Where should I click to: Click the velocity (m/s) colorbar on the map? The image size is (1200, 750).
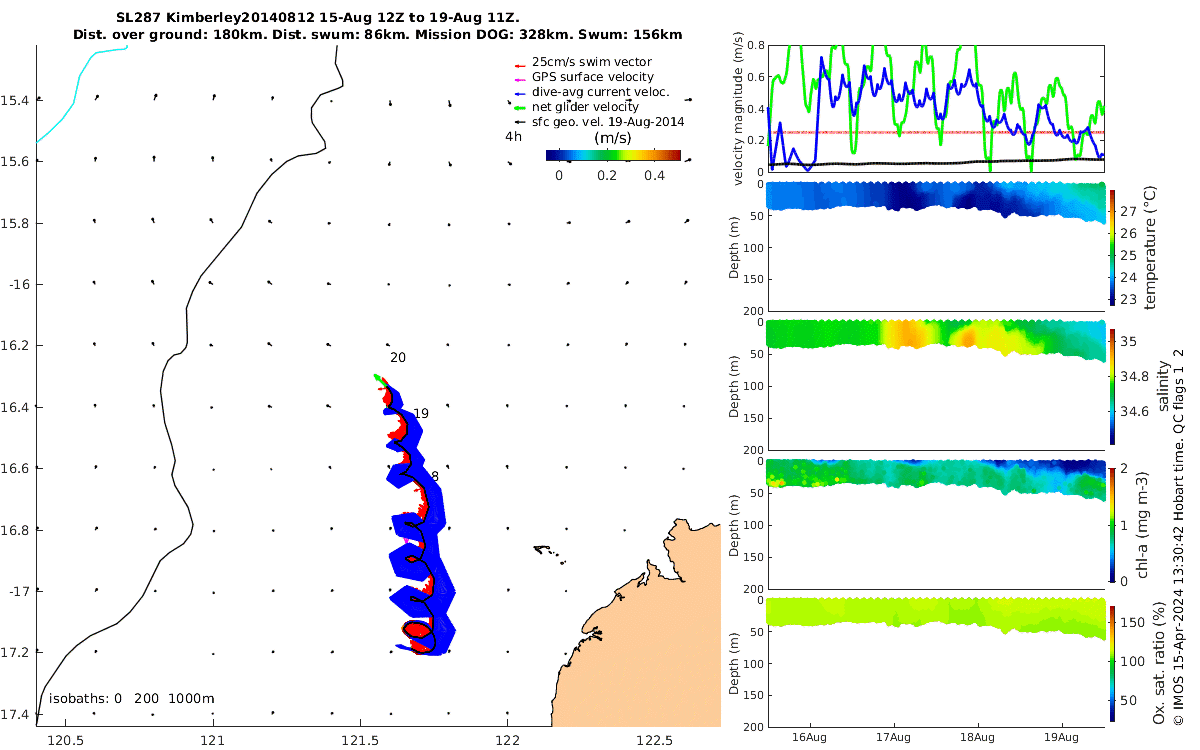pyautogui.click(x=613, y=155)
